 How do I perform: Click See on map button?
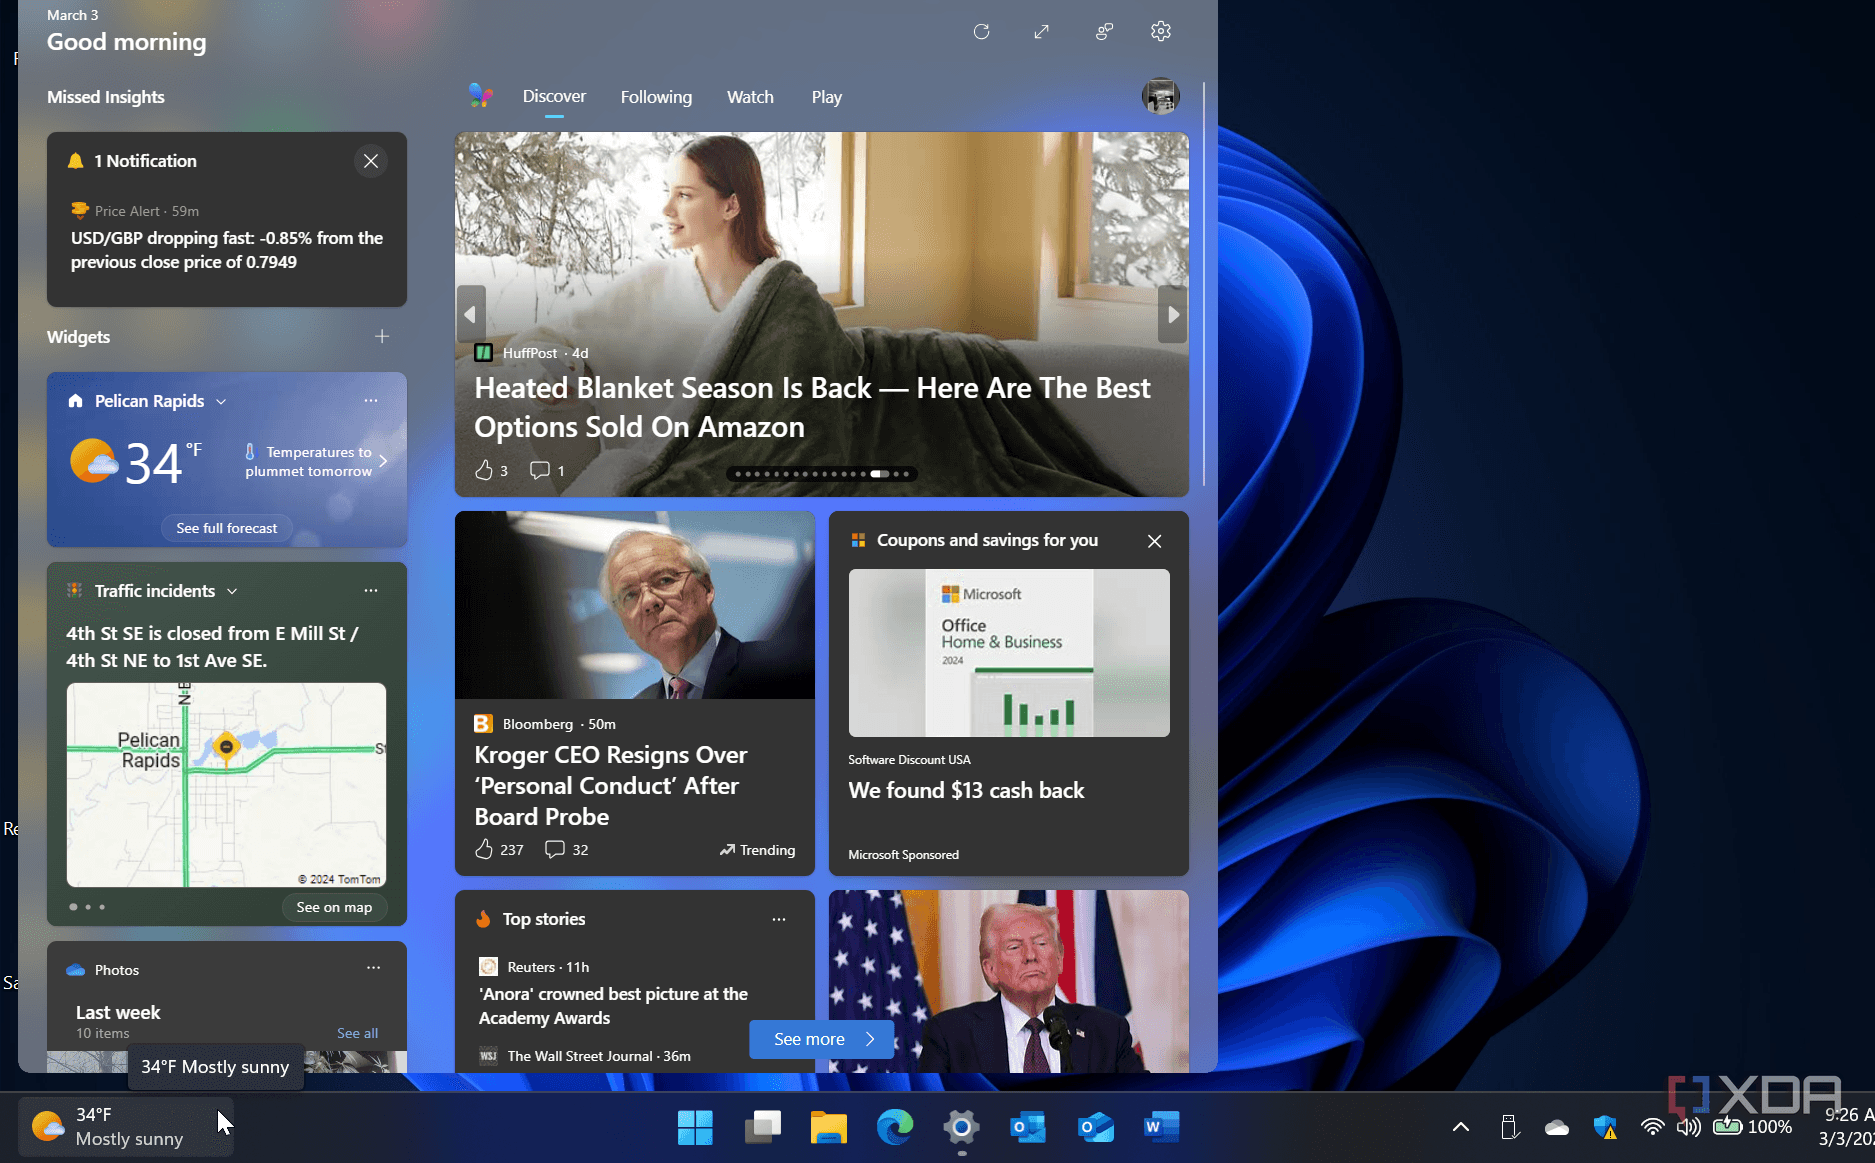click(334, 907)
